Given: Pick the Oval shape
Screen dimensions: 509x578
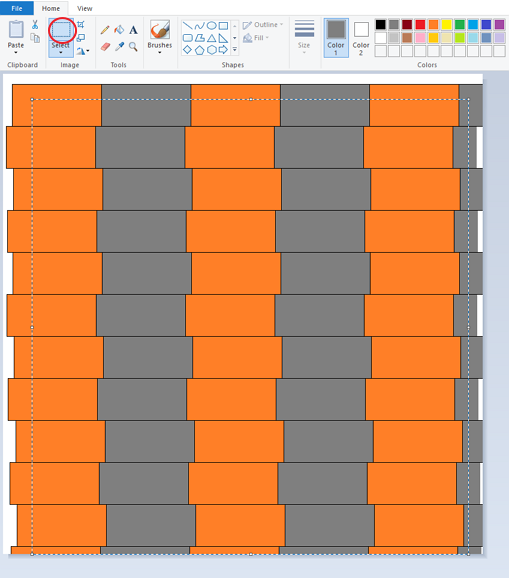Looking at the screenshot, I should click(x=212, y=25).
